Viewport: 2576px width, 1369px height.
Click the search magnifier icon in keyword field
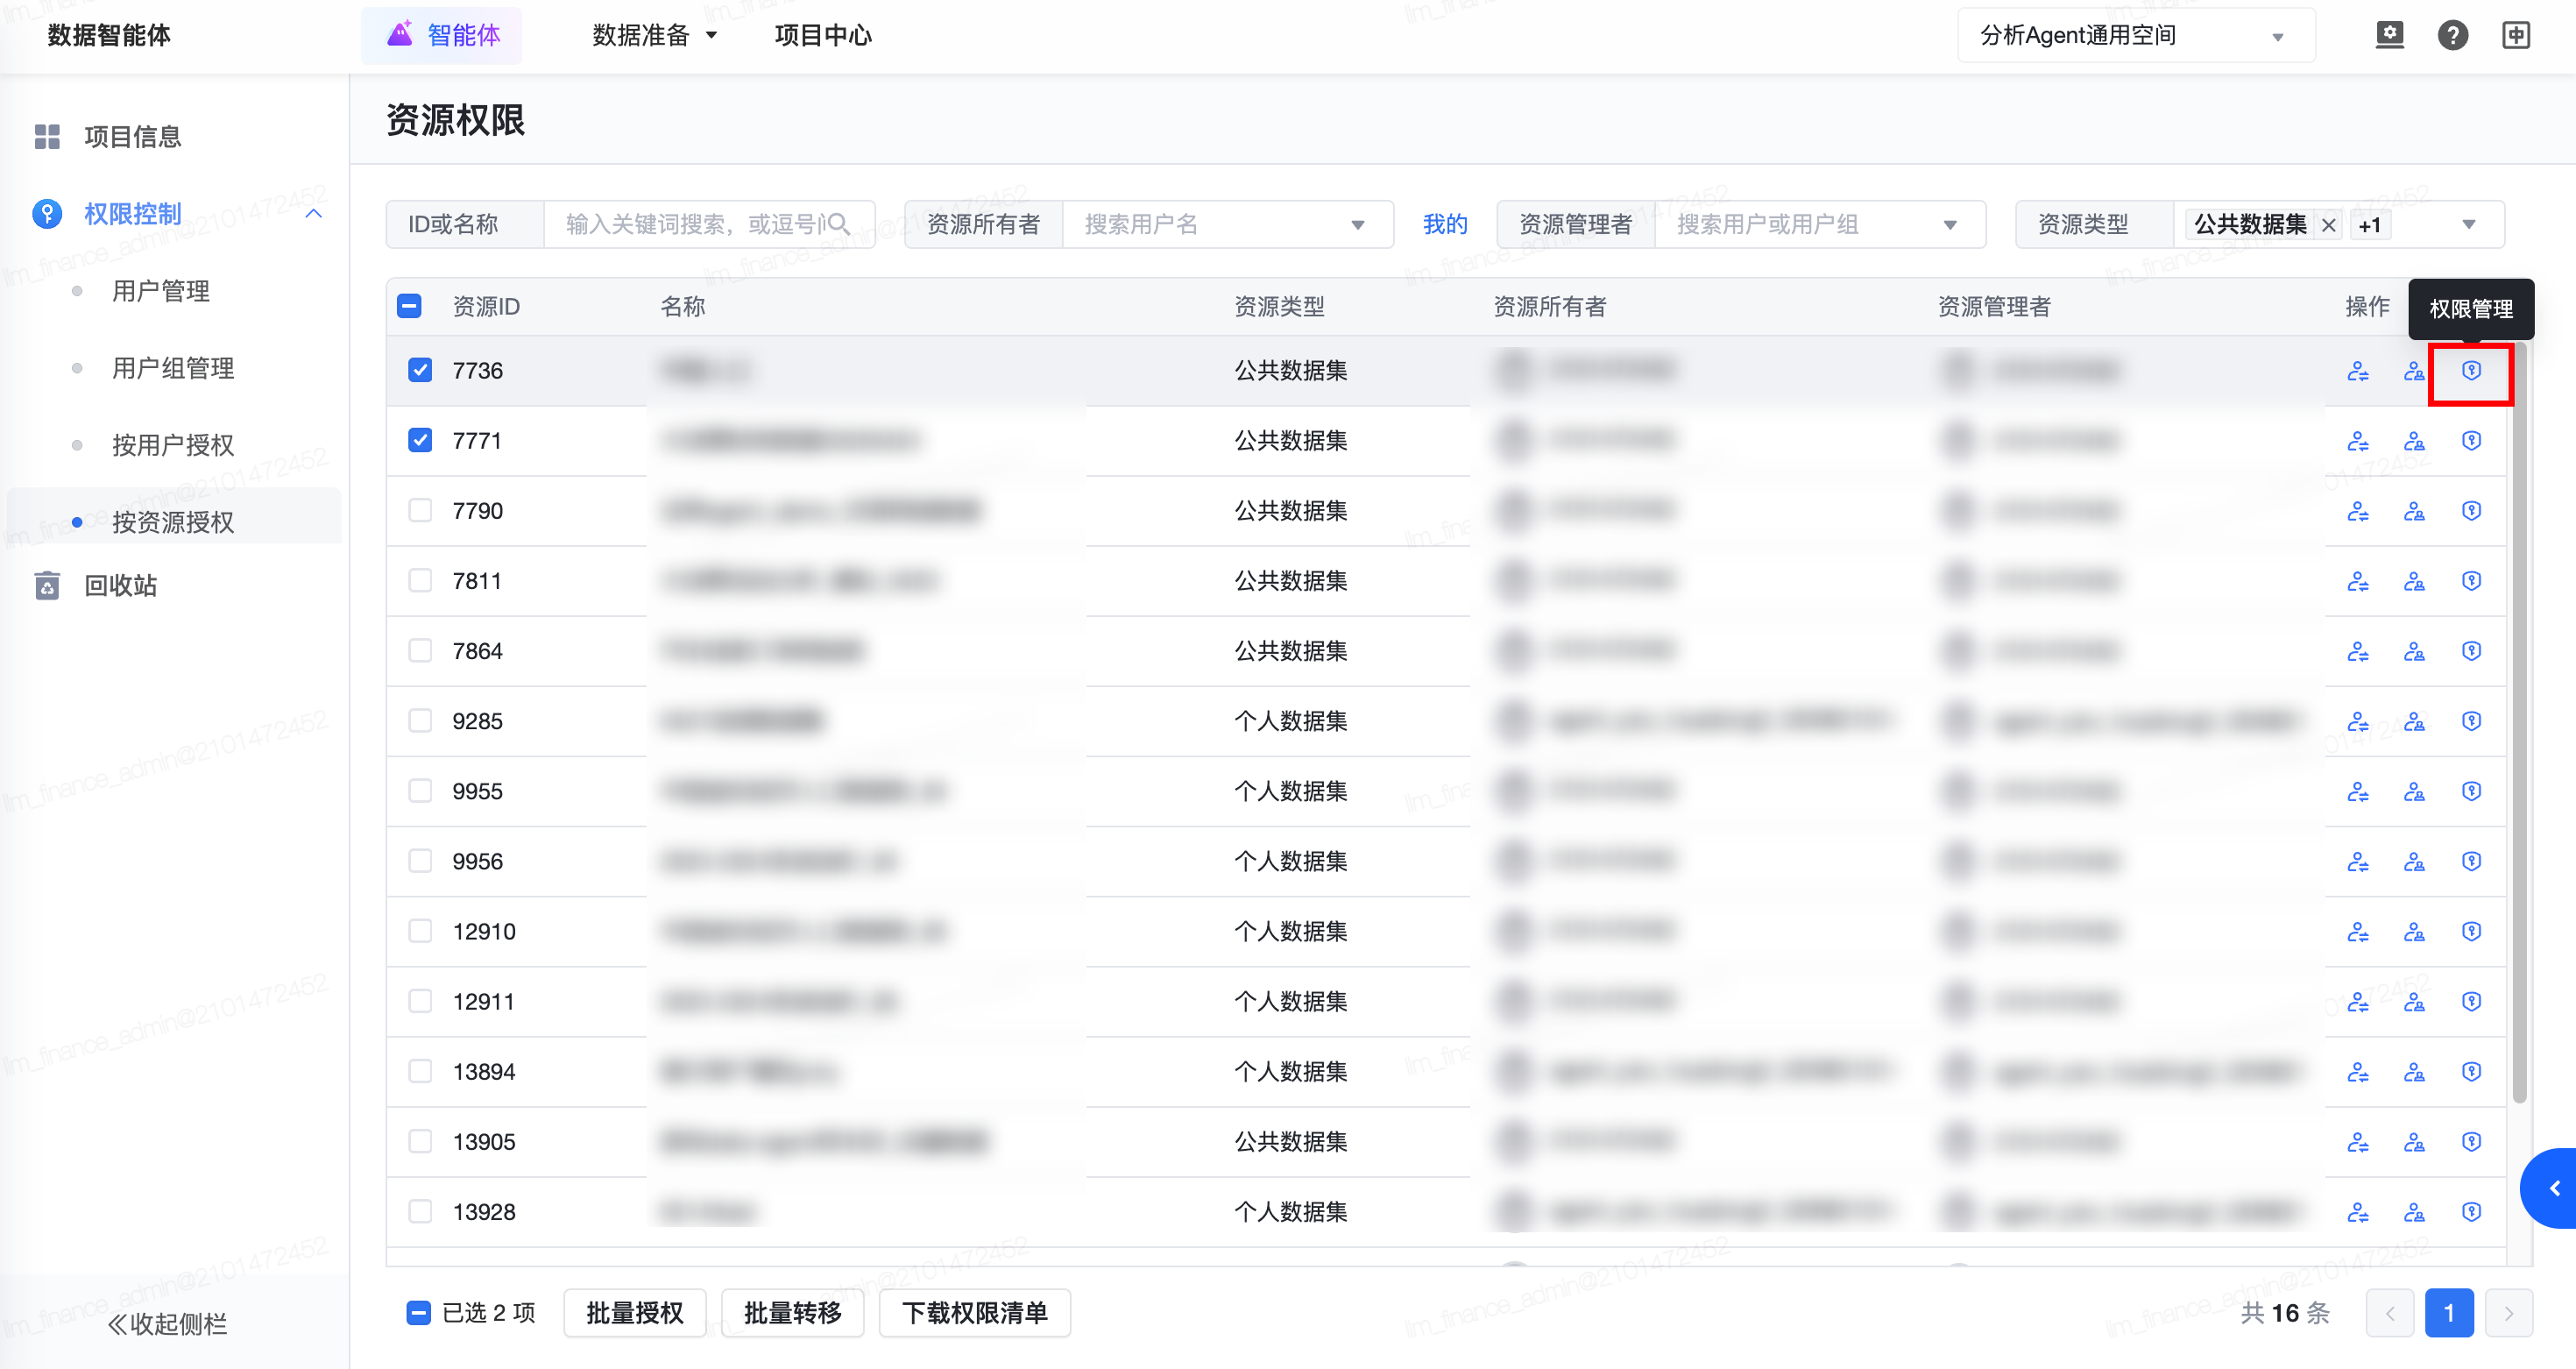[838, 224]
